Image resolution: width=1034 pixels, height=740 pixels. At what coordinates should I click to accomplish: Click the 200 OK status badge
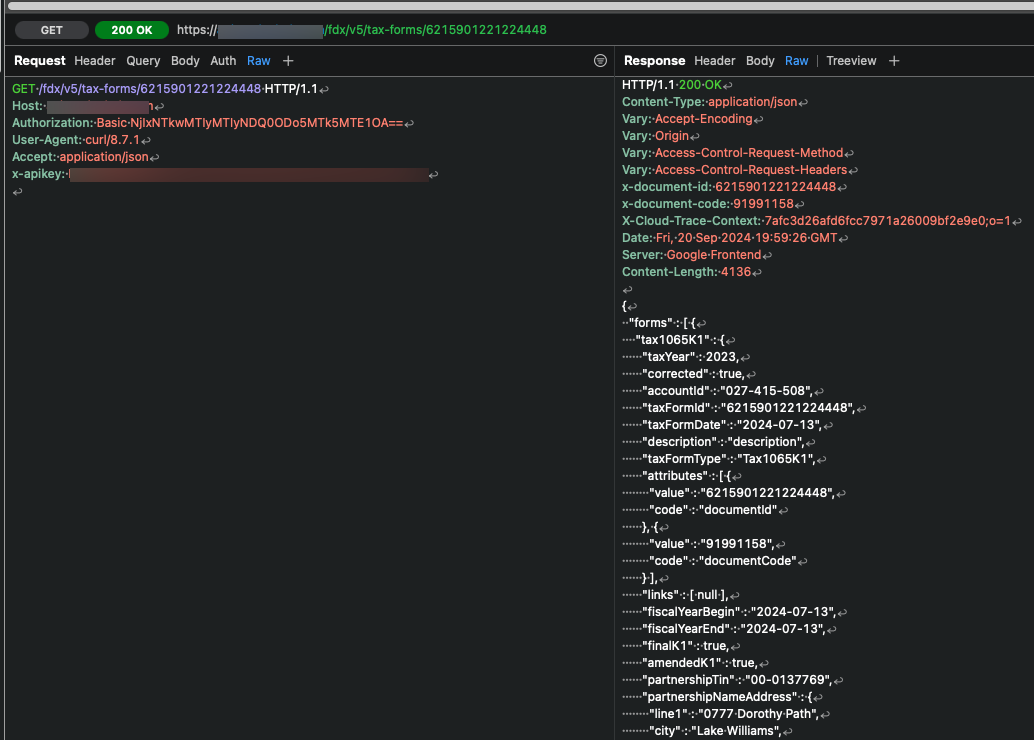(x=131, y=30)
